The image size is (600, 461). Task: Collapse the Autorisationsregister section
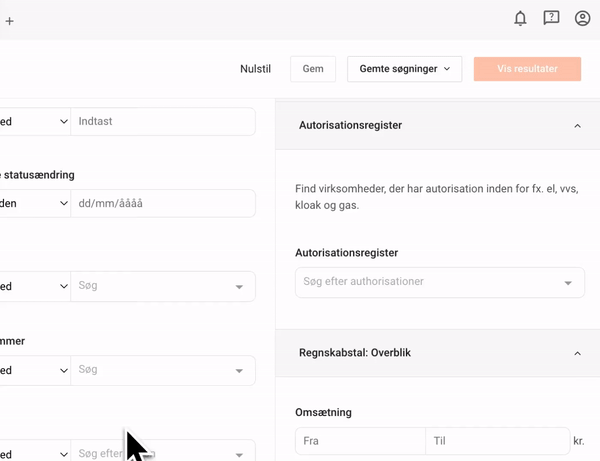(577, 126)
